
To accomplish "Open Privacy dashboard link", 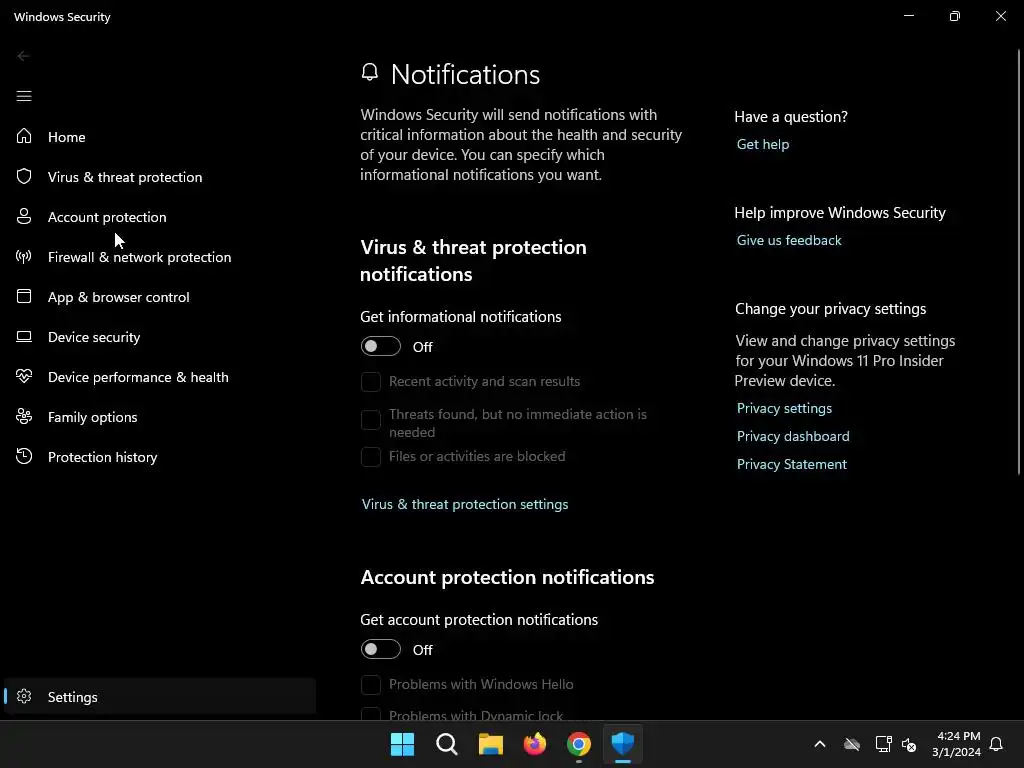I will pos(793,436).
